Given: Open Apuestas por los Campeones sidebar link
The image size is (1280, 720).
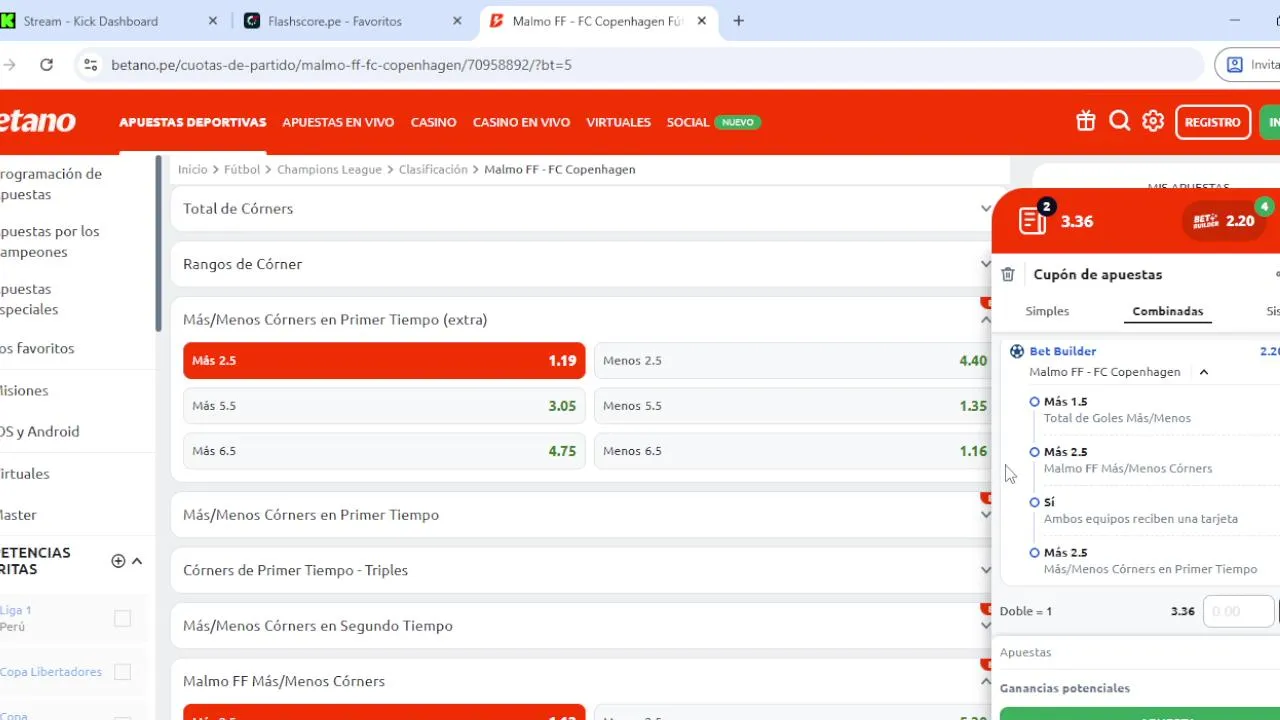Looking at the screenshot, I should coord(50,241).
